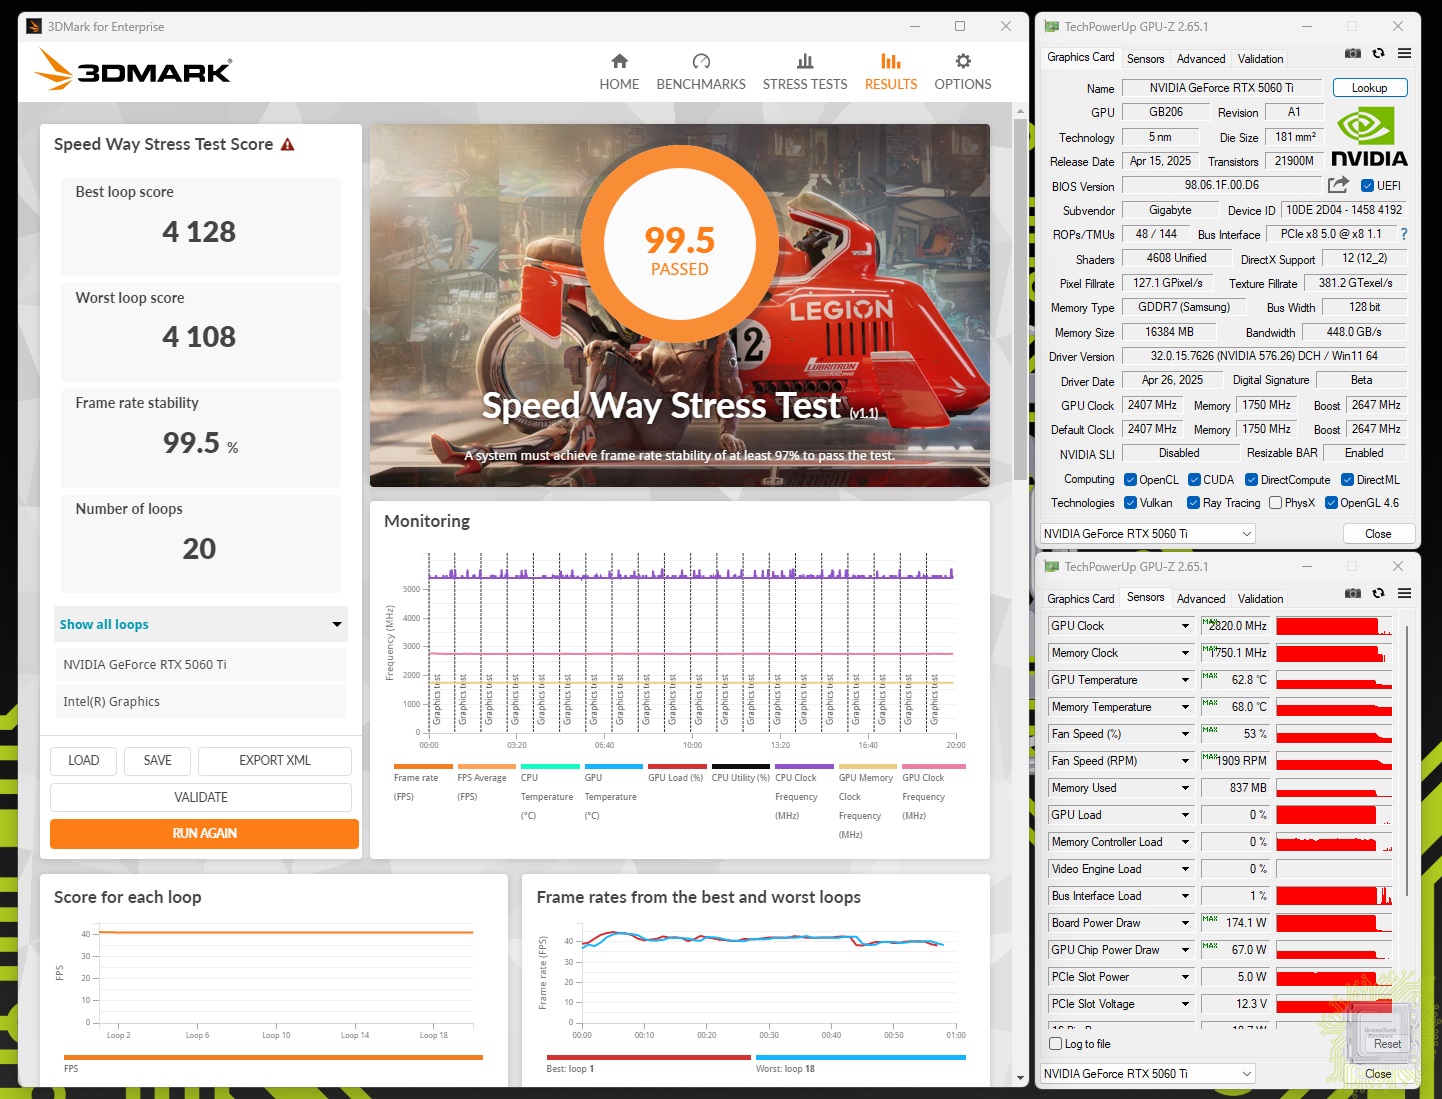Image resolution: width=1442 pixels, height=1099 pixels.
Task: Click the Bus Interface question mark icon
Action: 1404,234
